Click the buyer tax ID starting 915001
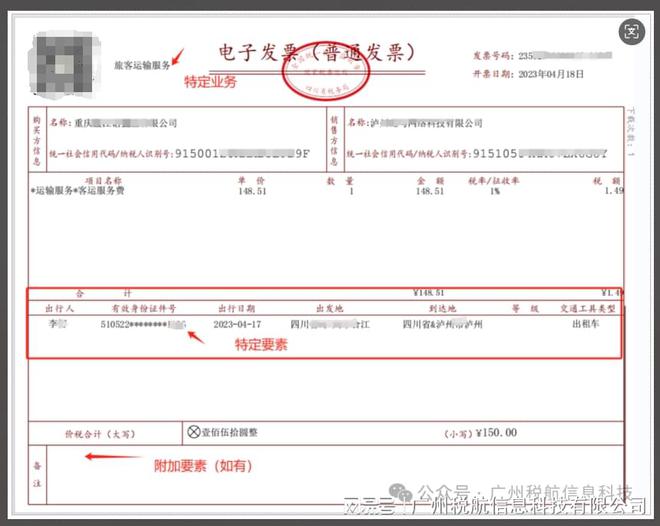 click(x=242, y=154)
